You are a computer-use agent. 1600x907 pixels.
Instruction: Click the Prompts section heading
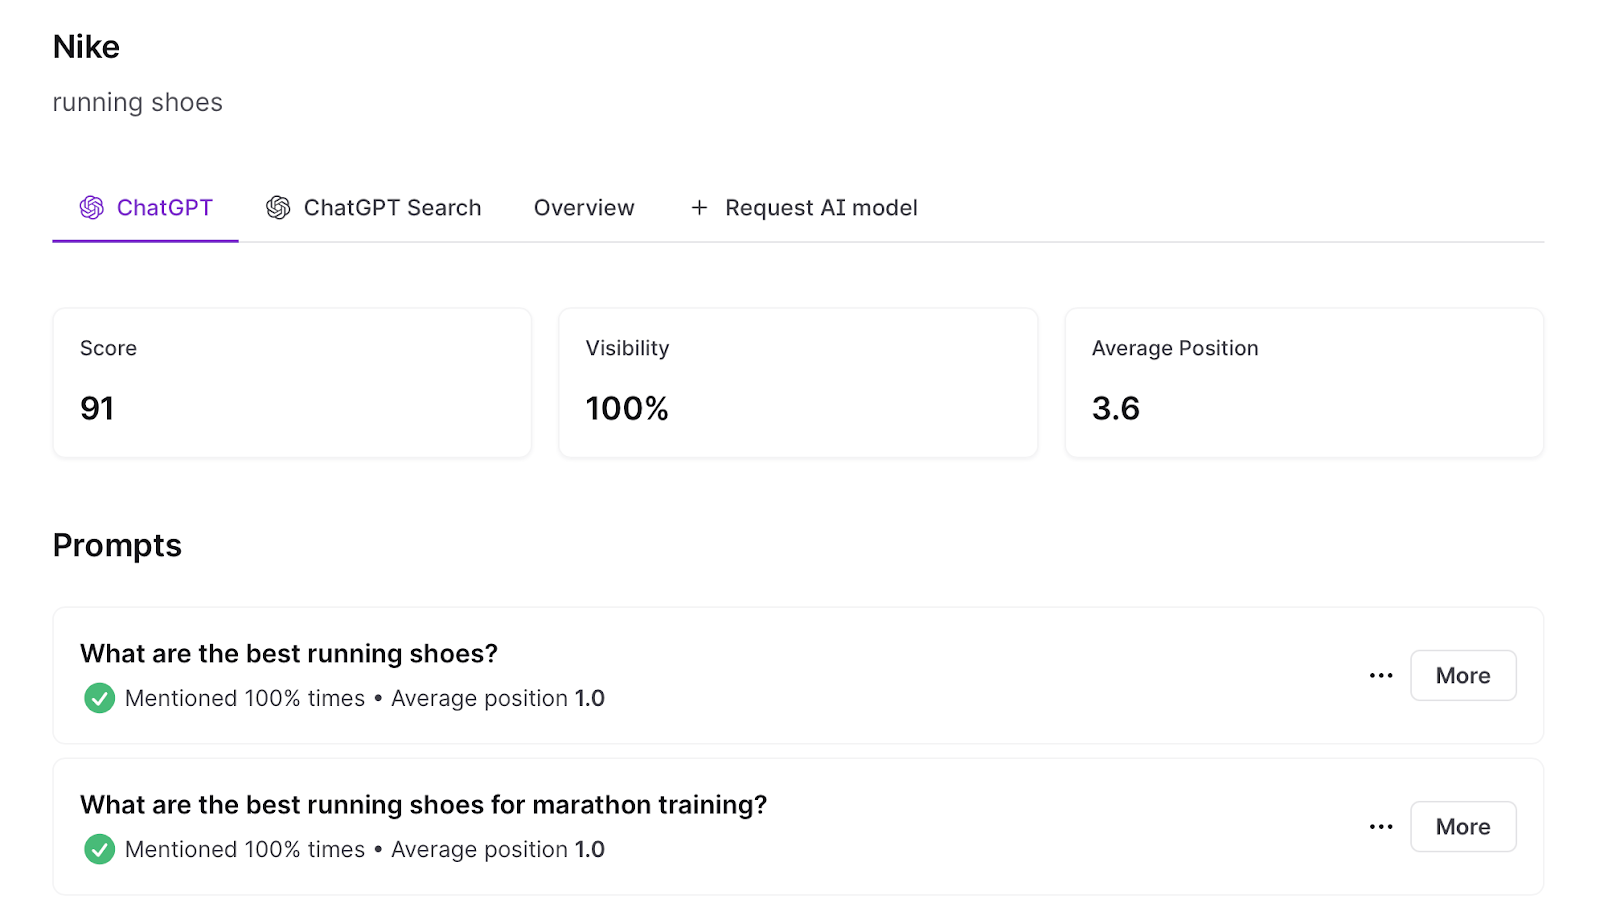click(x=117, y=545)
